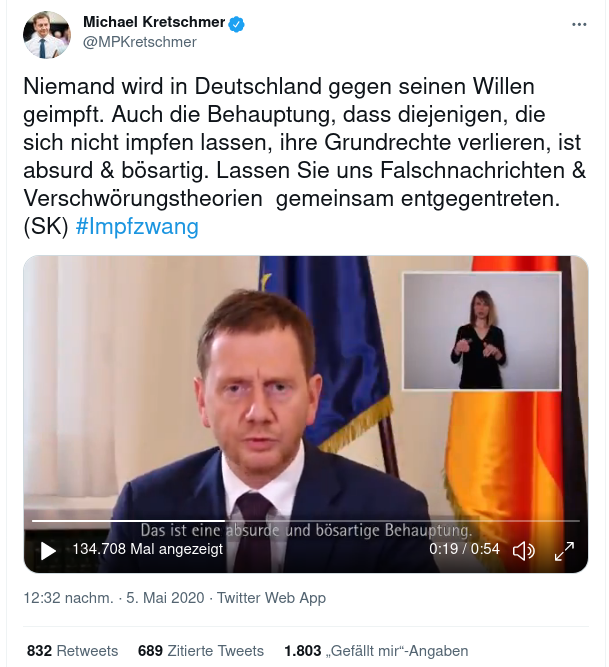Click the main video frame
This screenshot has height=667, width=609.
(306, 414)
